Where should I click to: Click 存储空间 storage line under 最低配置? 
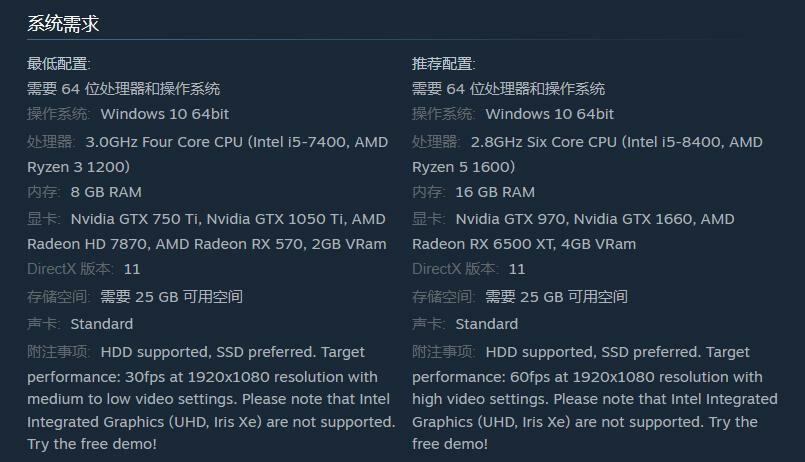pyautogui.click(x=134, y=297)
